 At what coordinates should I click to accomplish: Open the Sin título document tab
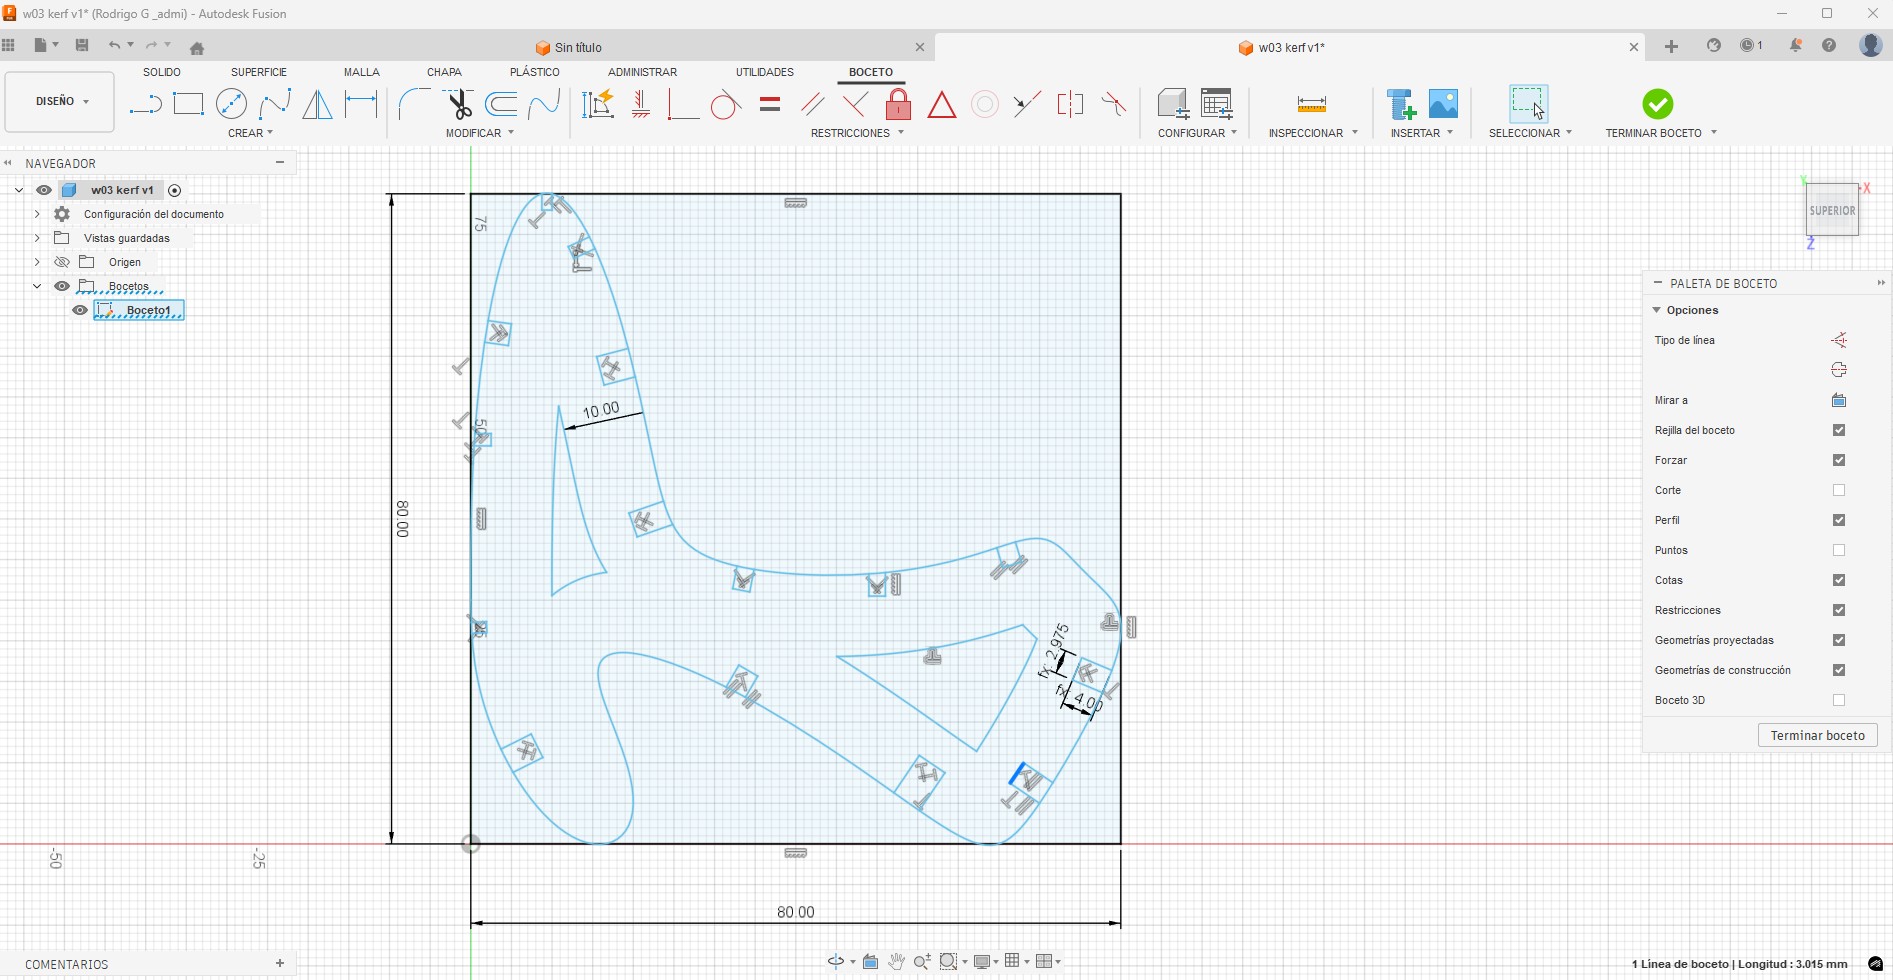(x=568, y=47)
